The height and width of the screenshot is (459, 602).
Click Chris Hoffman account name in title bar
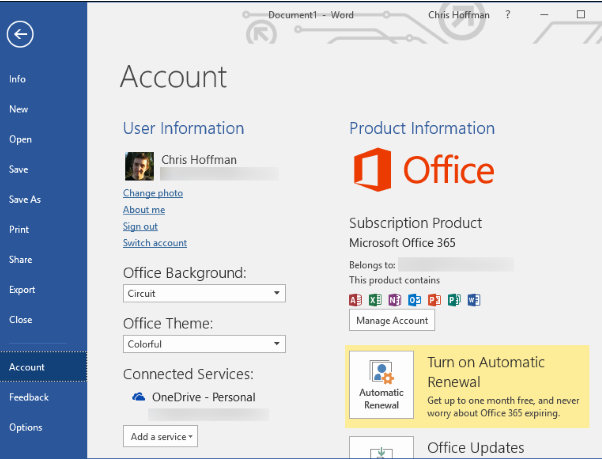tap(459, 15)
